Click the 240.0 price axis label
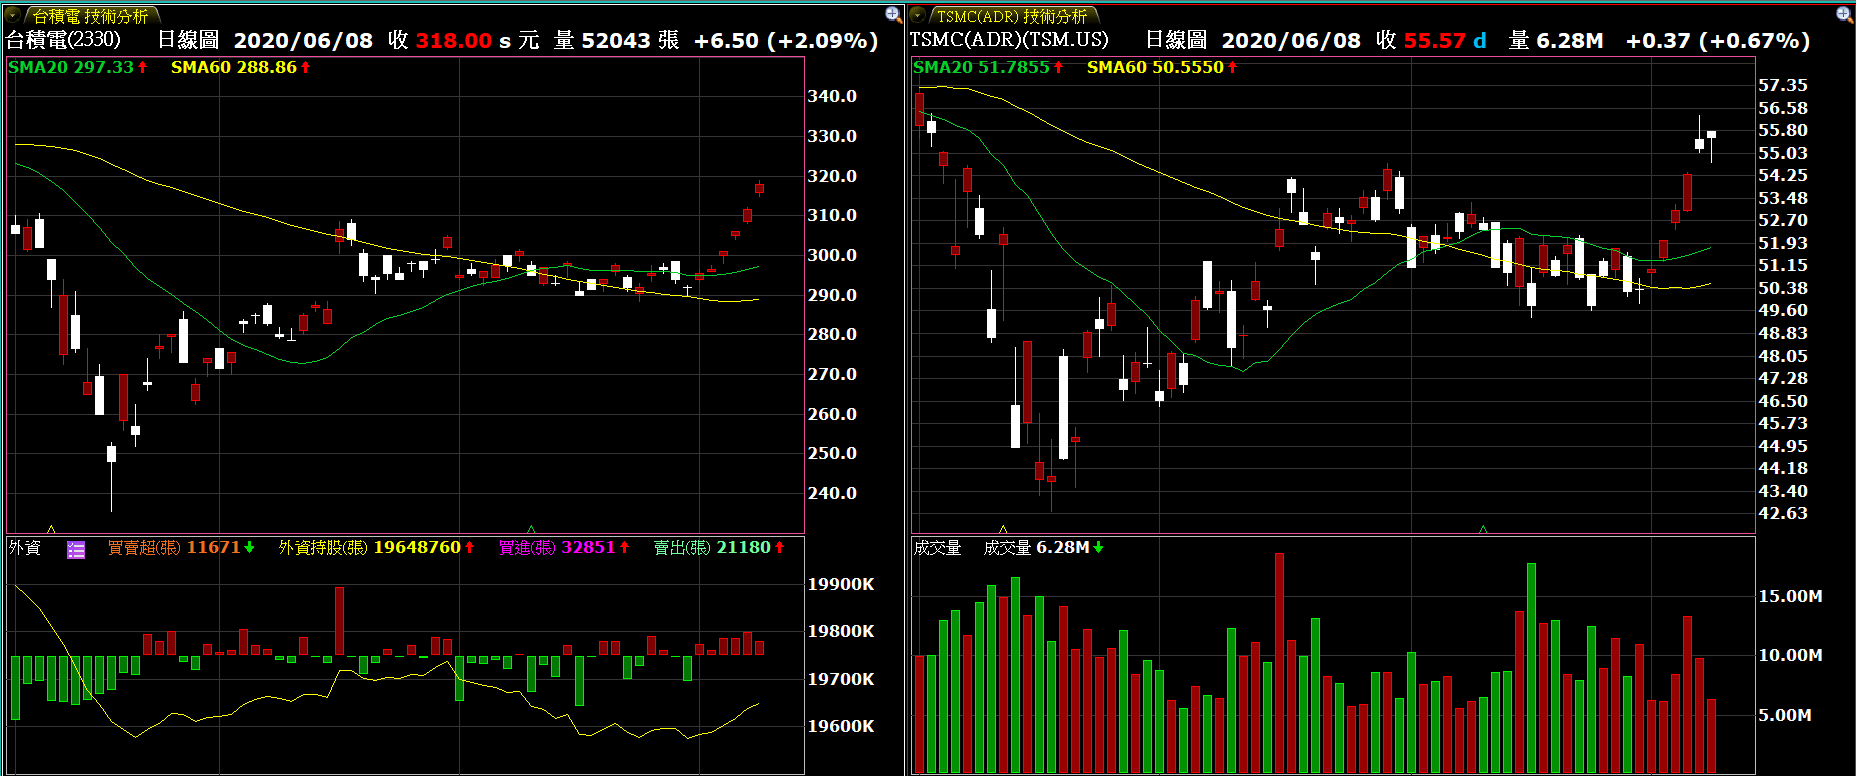This screenshot has width=1856, height=776. (x=832, y=493)
